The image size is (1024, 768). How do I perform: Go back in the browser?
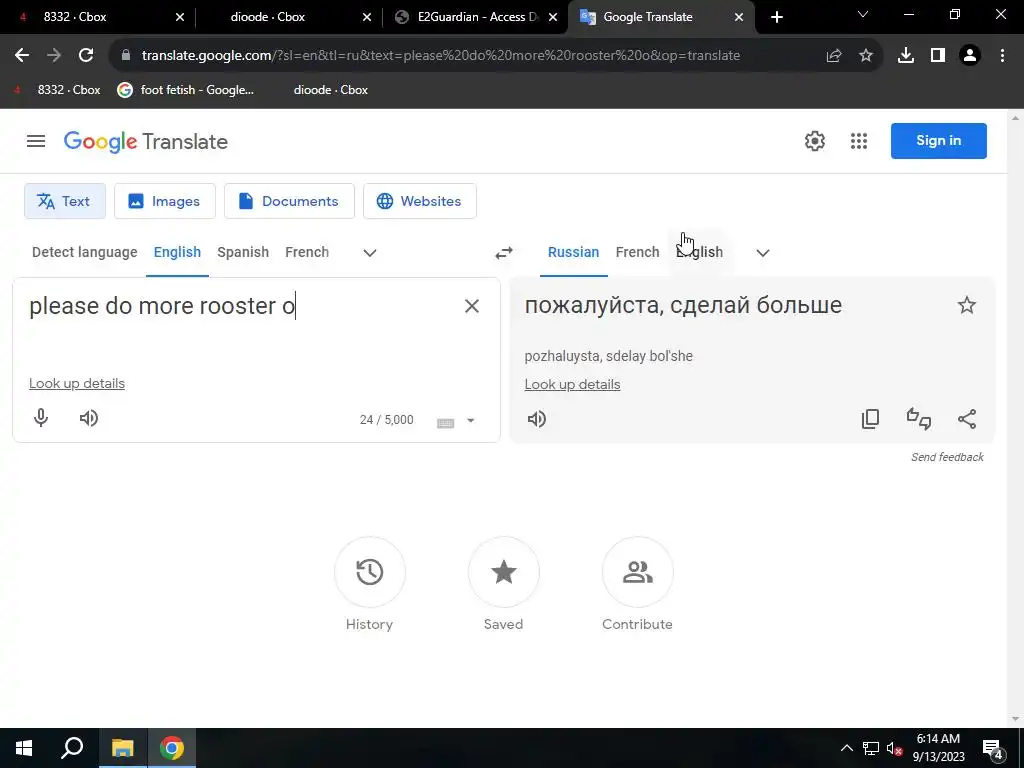[22, 56]
